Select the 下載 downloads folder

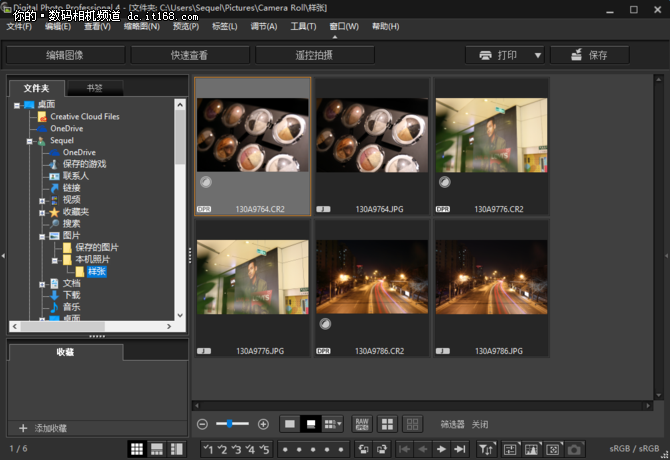[72, 295]
